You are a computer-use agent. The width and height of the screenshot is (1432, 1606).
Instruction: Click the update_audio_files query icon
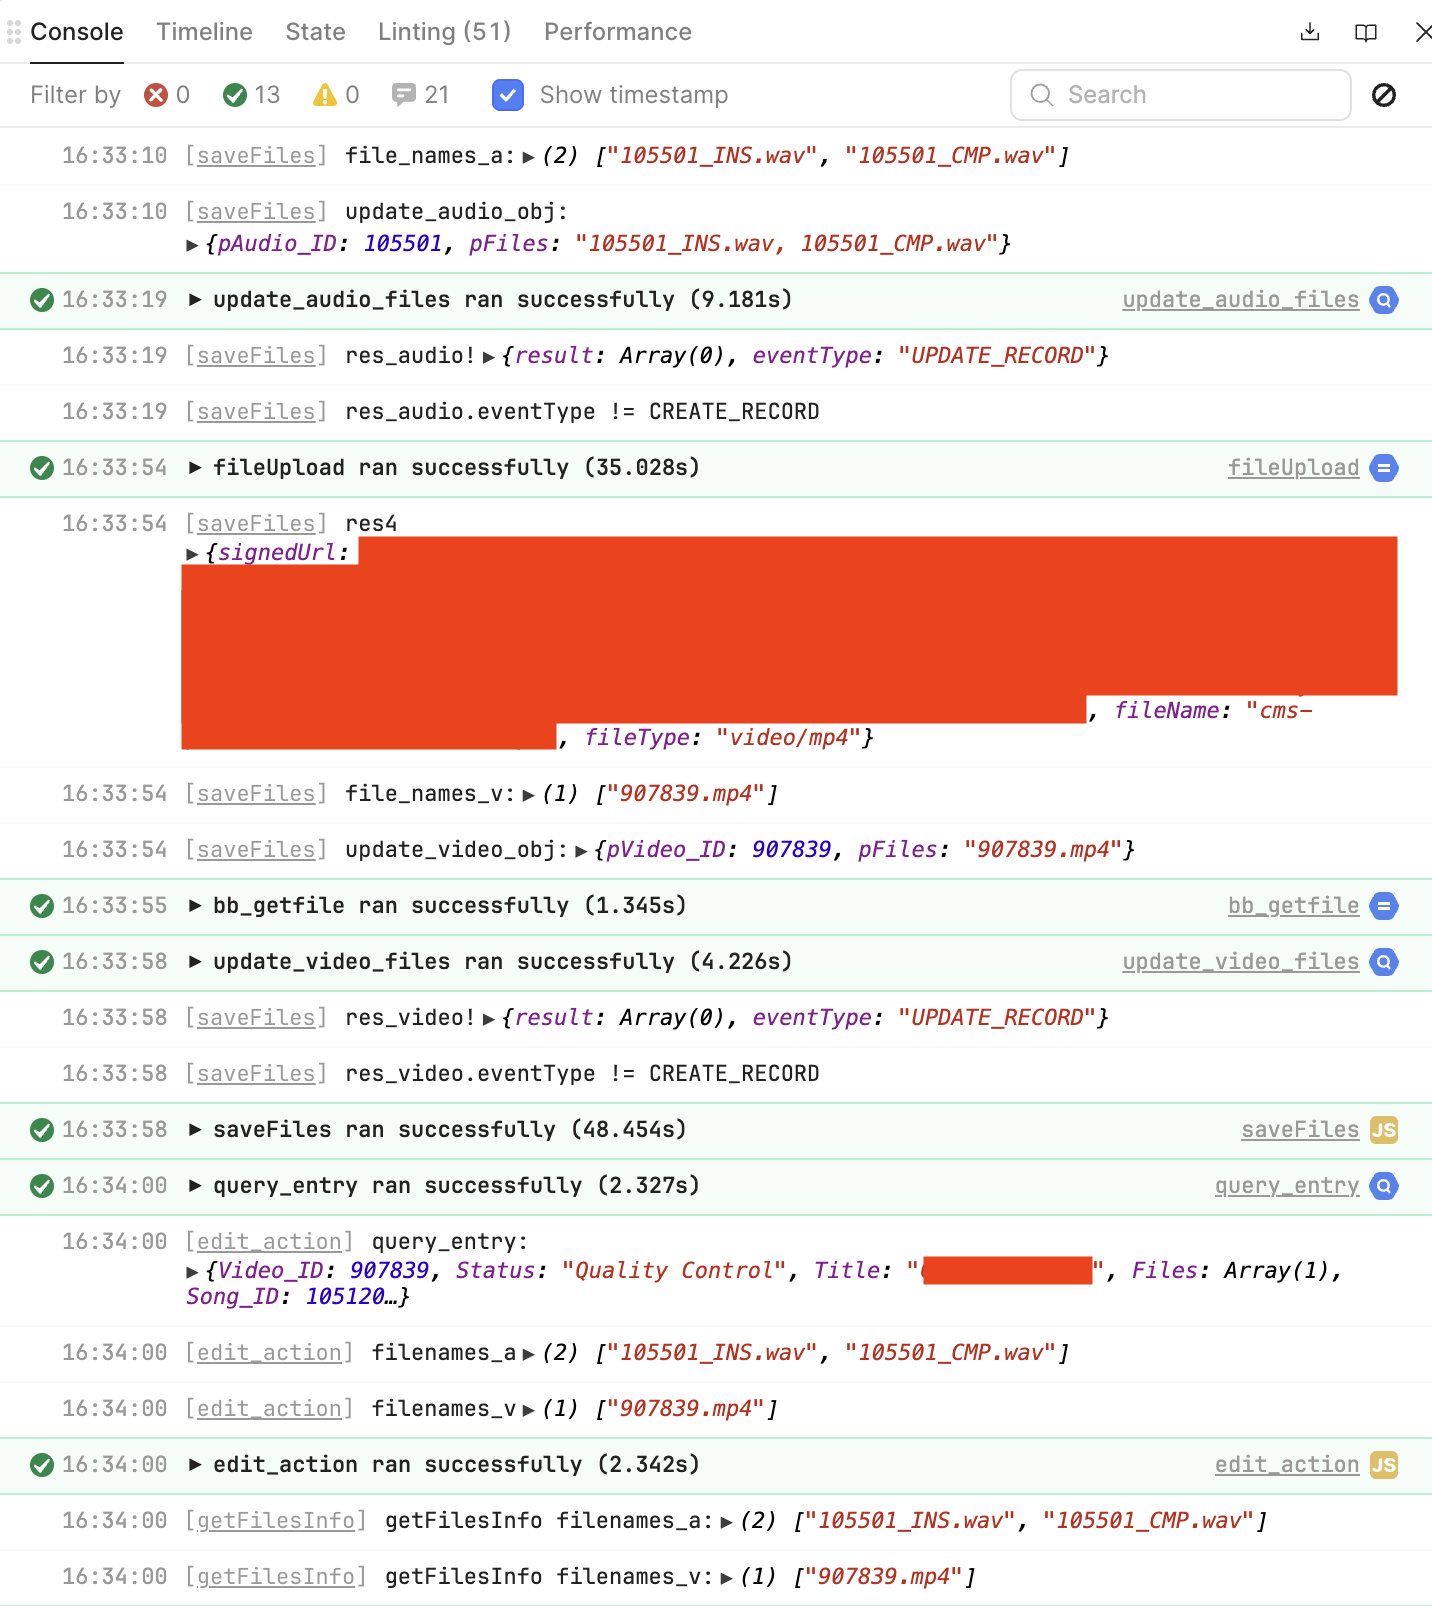[x=1383, y=300]
